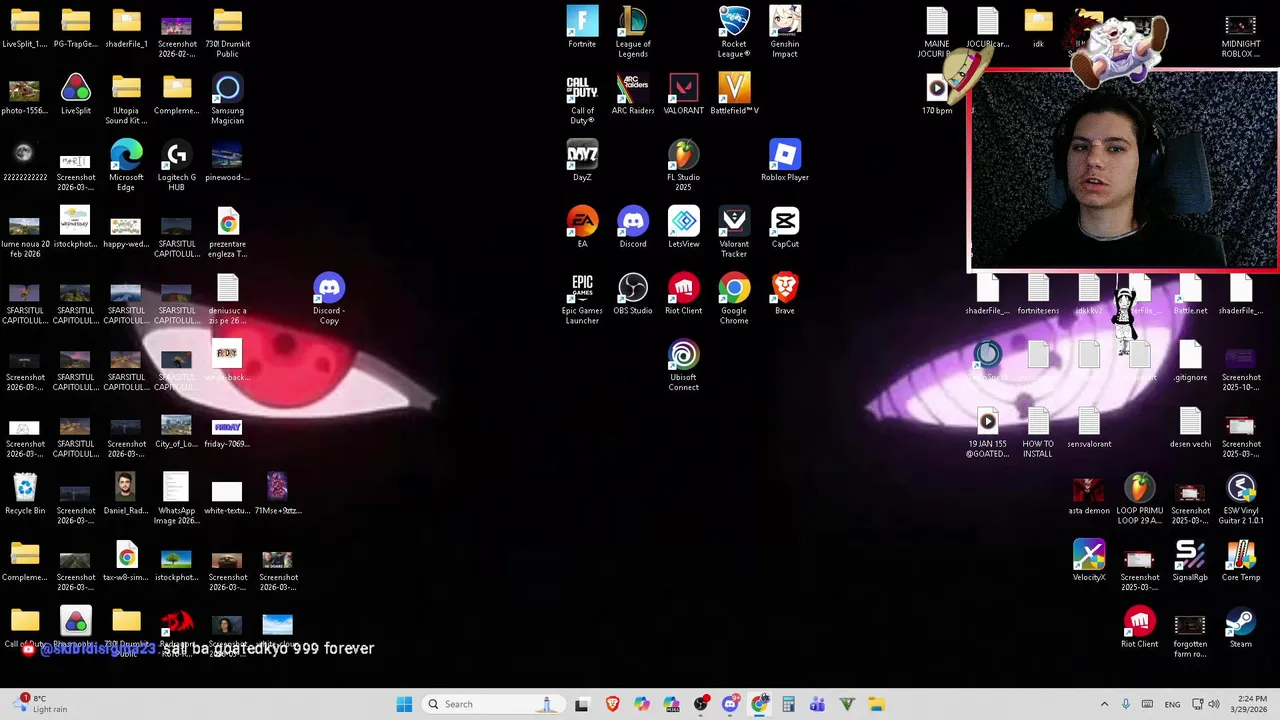Show hidden tray icons chevron
1280x720 pixels.
1104,704
